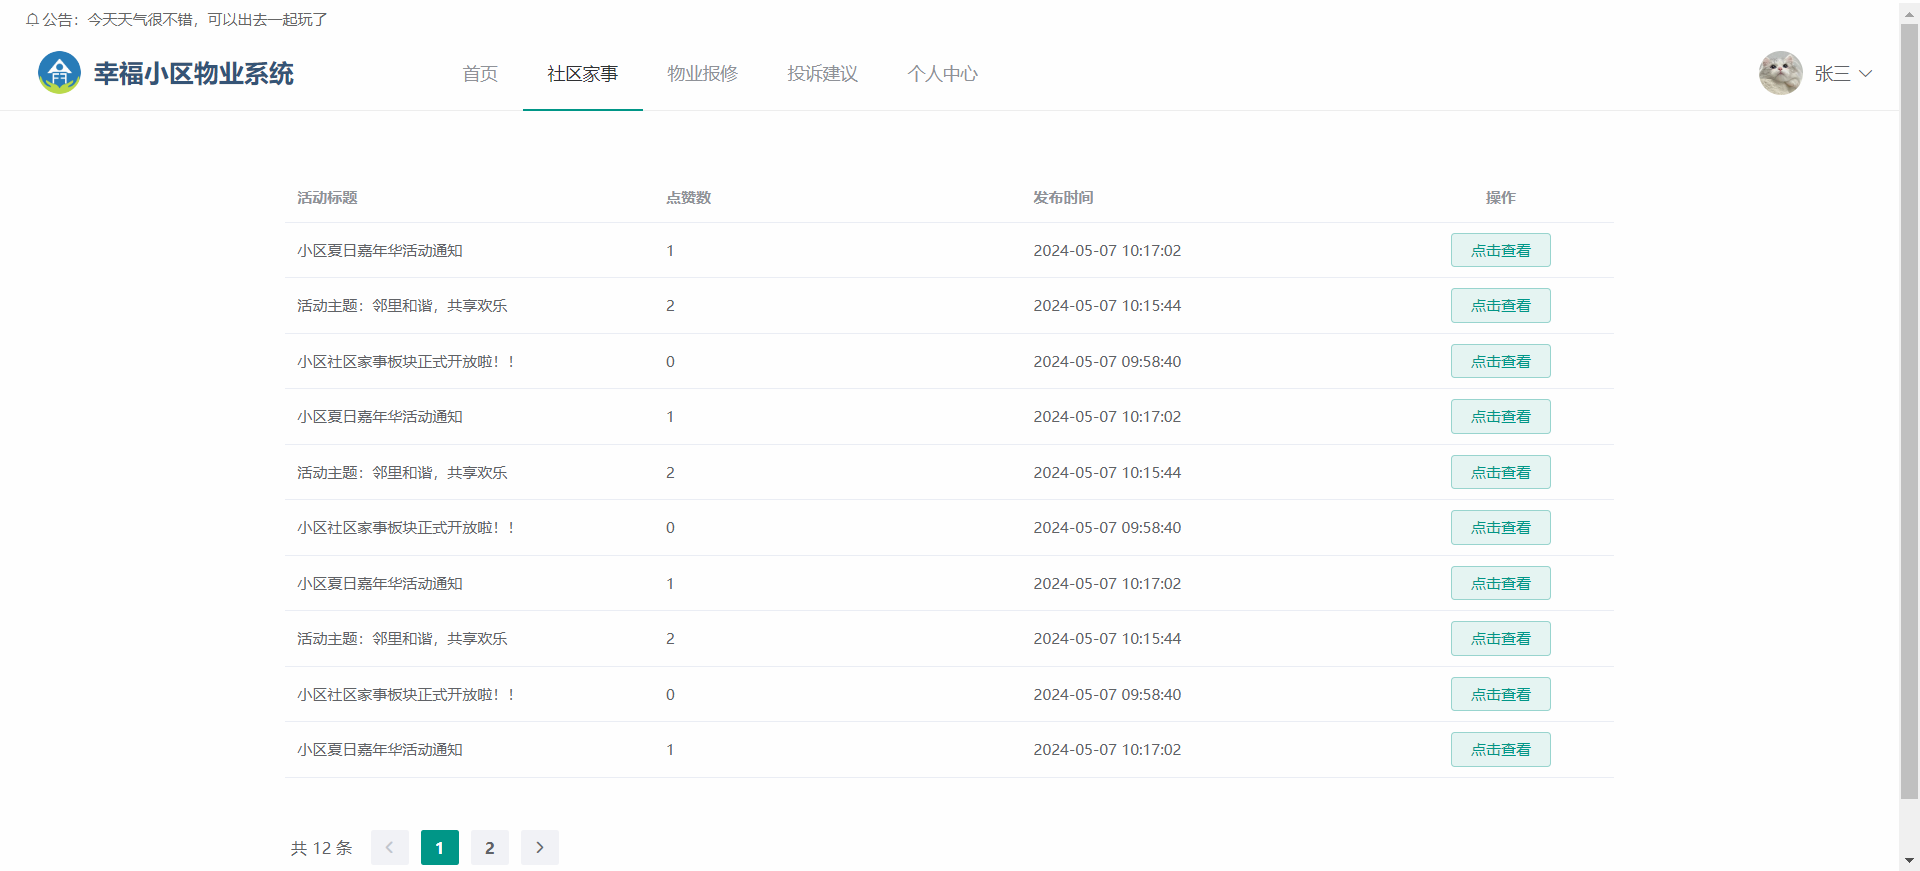Go to next page with right chevron
This screenshot has width=1920, height=871.
click(x=540, y=848)
